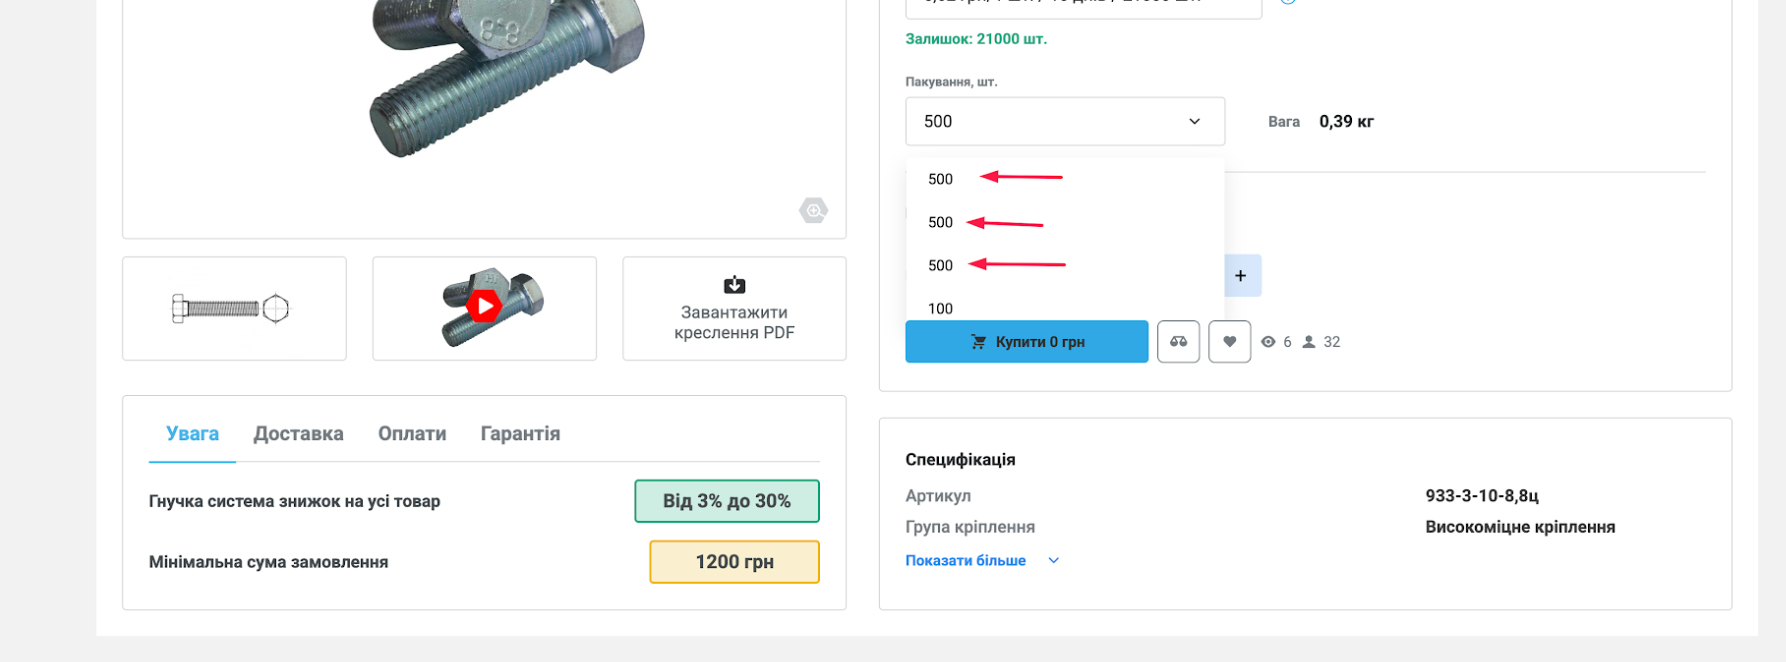
Task: Download the PDF drawing via download icon
Action: [734, 286]
